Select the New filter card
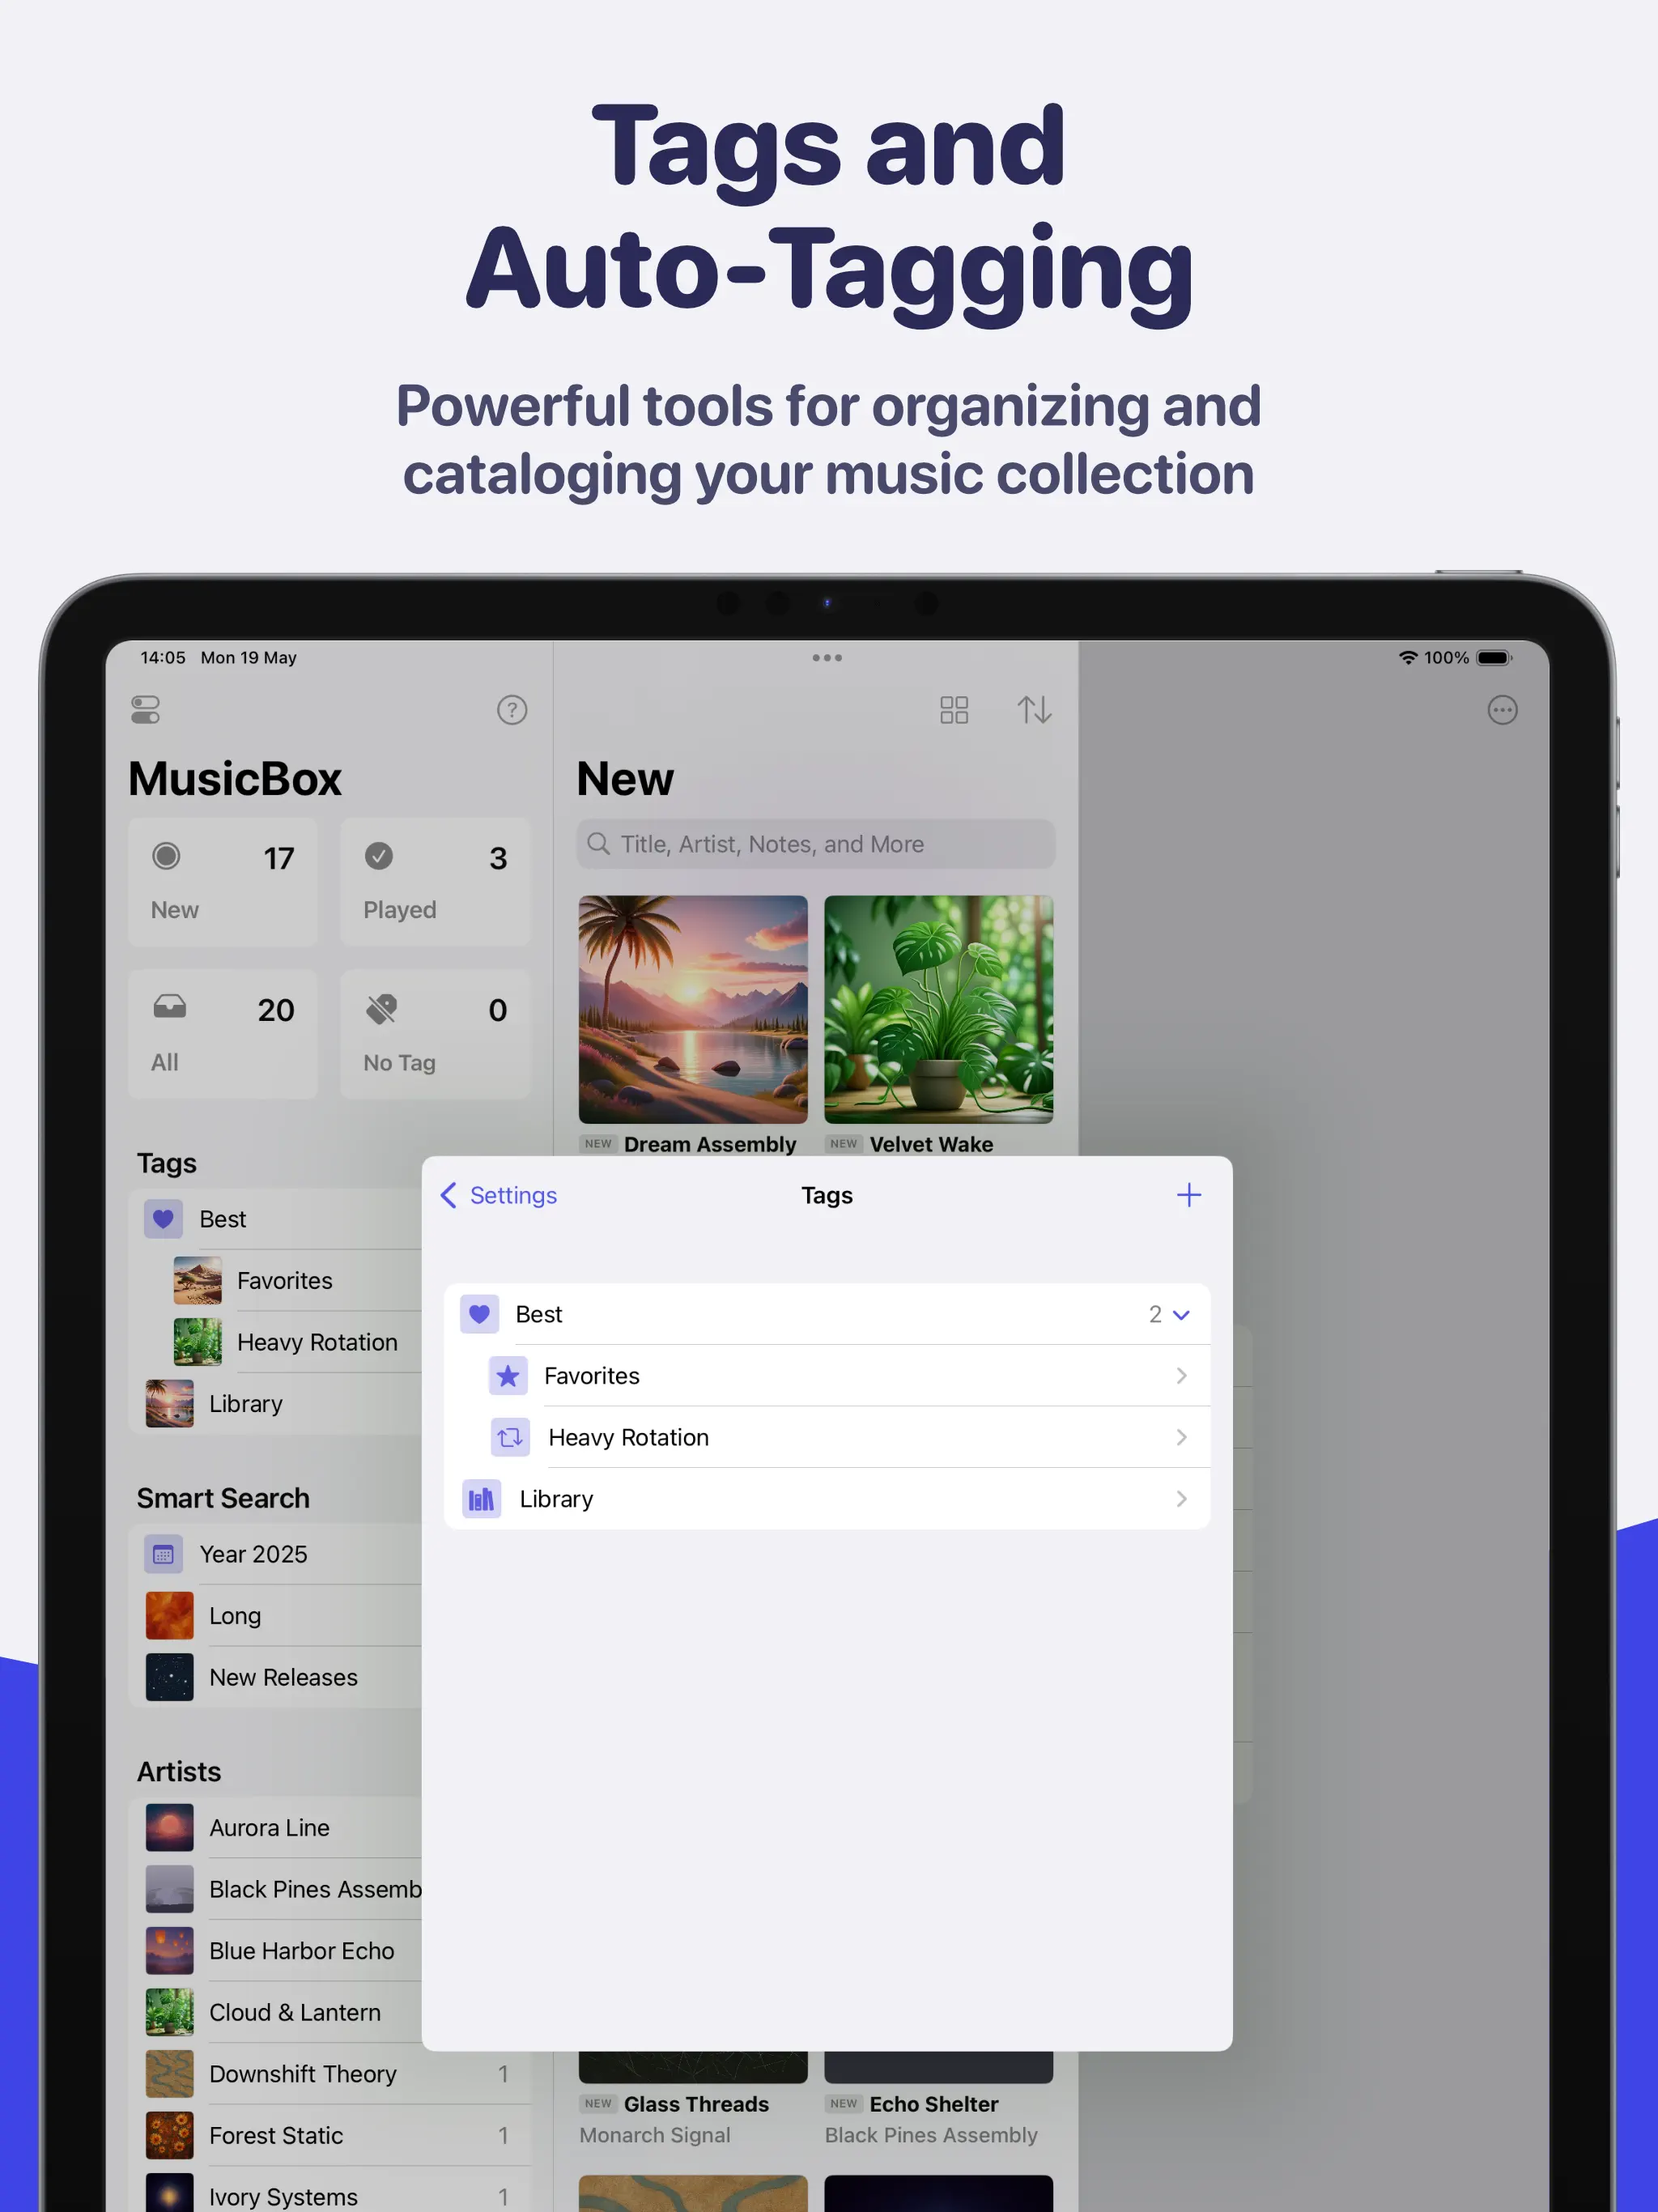Viewport: 1658px width, 2212px height. [x=223, y=882]
